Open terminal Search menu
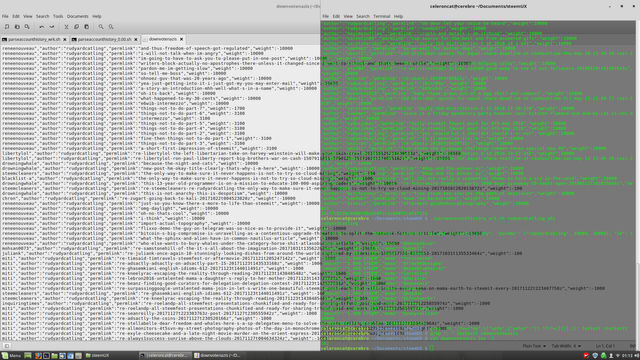 coord(363,16)
